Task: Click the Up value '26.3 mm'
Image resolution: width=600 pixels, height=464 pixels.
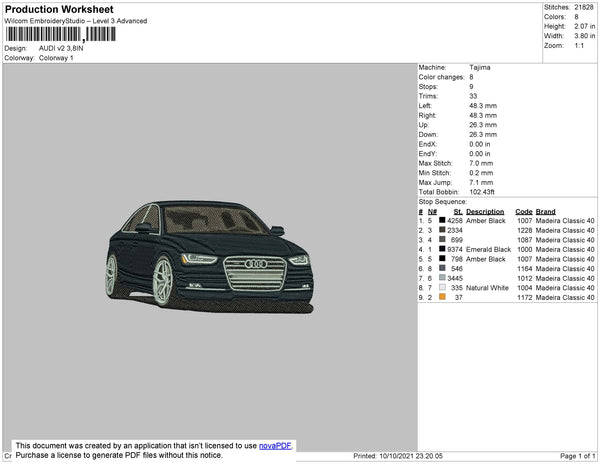Action: coord(483,125)
